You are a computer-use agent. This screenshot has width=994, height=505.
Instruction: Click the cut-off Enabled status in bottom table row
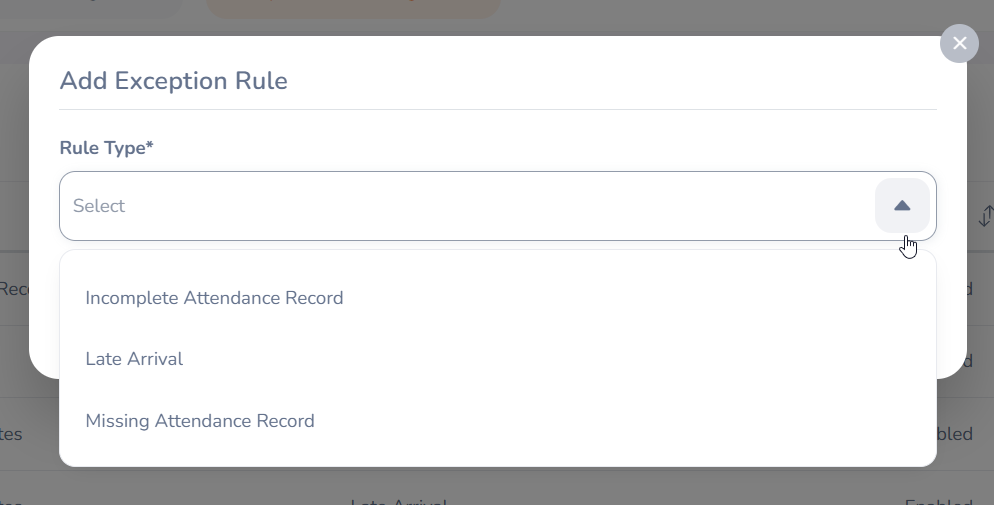[938, 500]
